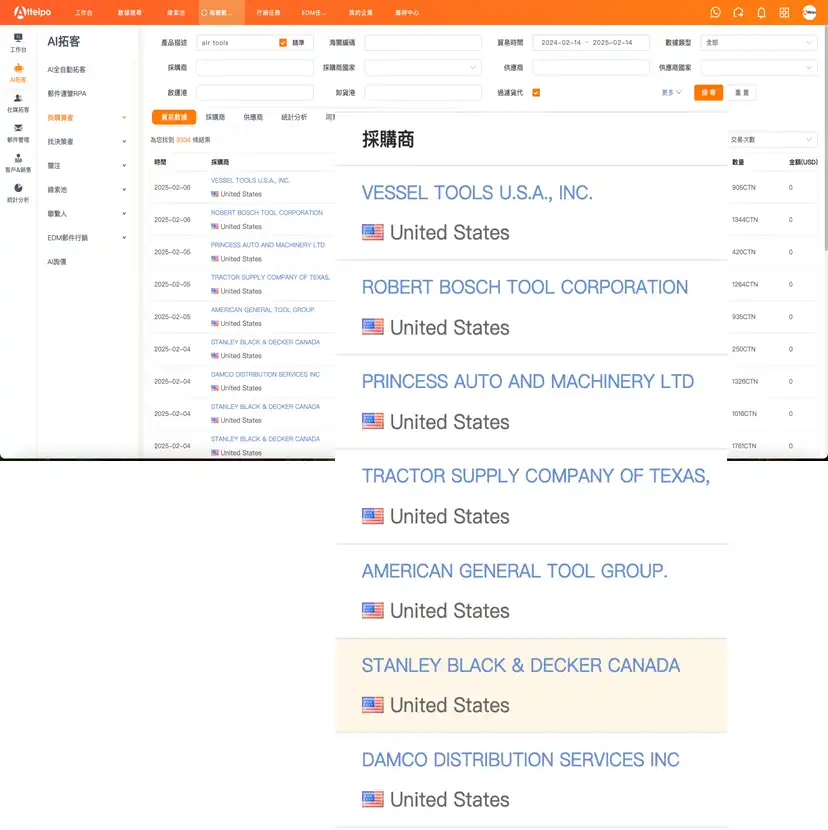Open STANLEY BLACK & DECKER CANADA in enlarged panel
Screen dimensions: 828x830
(x=521, y=665)
